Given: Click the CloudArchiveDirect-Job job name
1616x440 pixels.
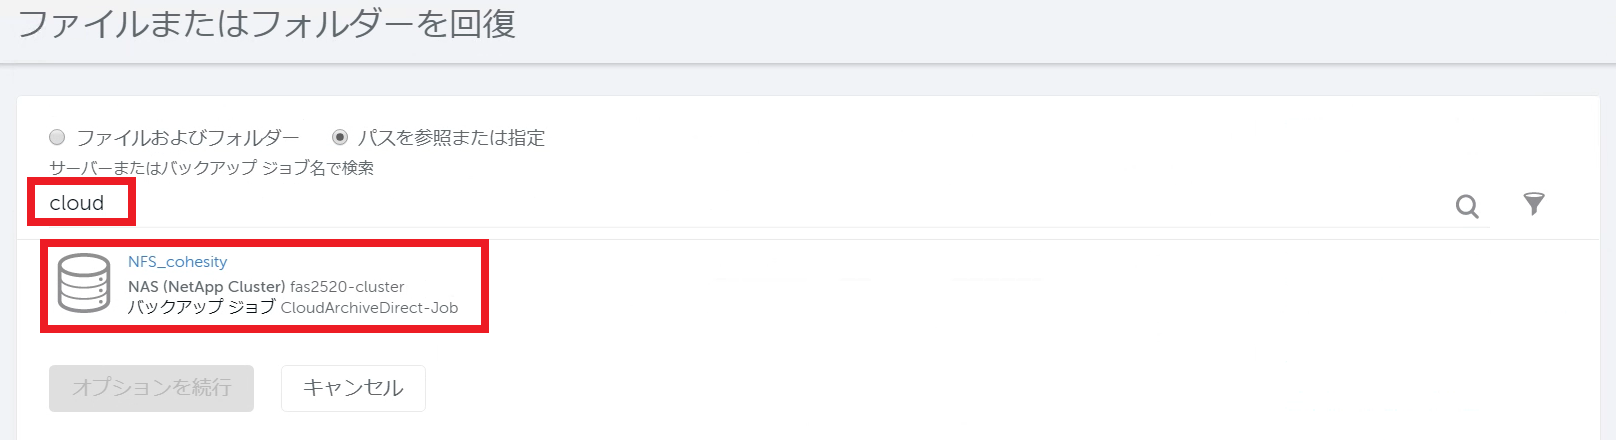Looking at the screenshot, I should point(369,308).
